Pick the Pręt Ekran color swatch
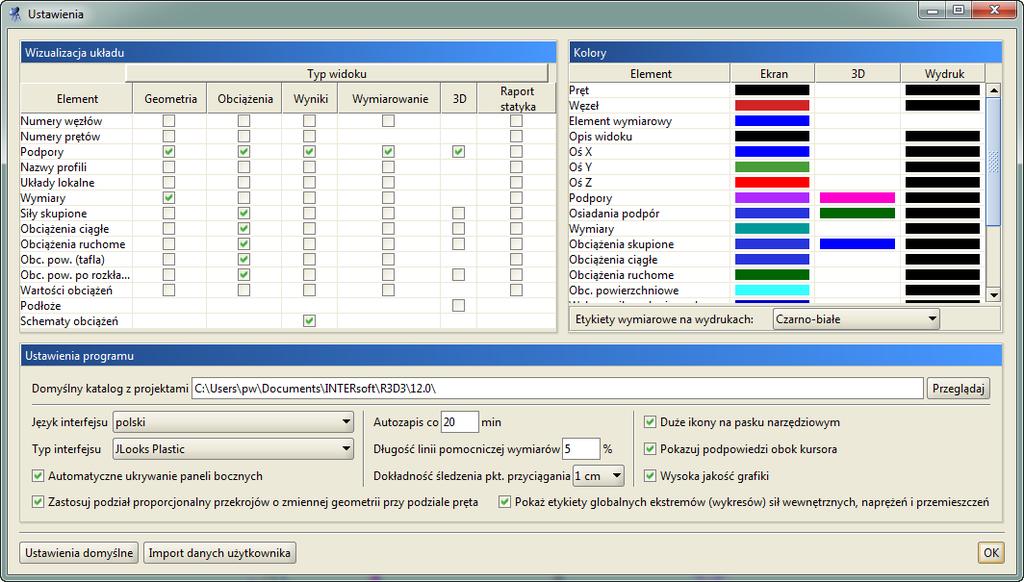 772,90
